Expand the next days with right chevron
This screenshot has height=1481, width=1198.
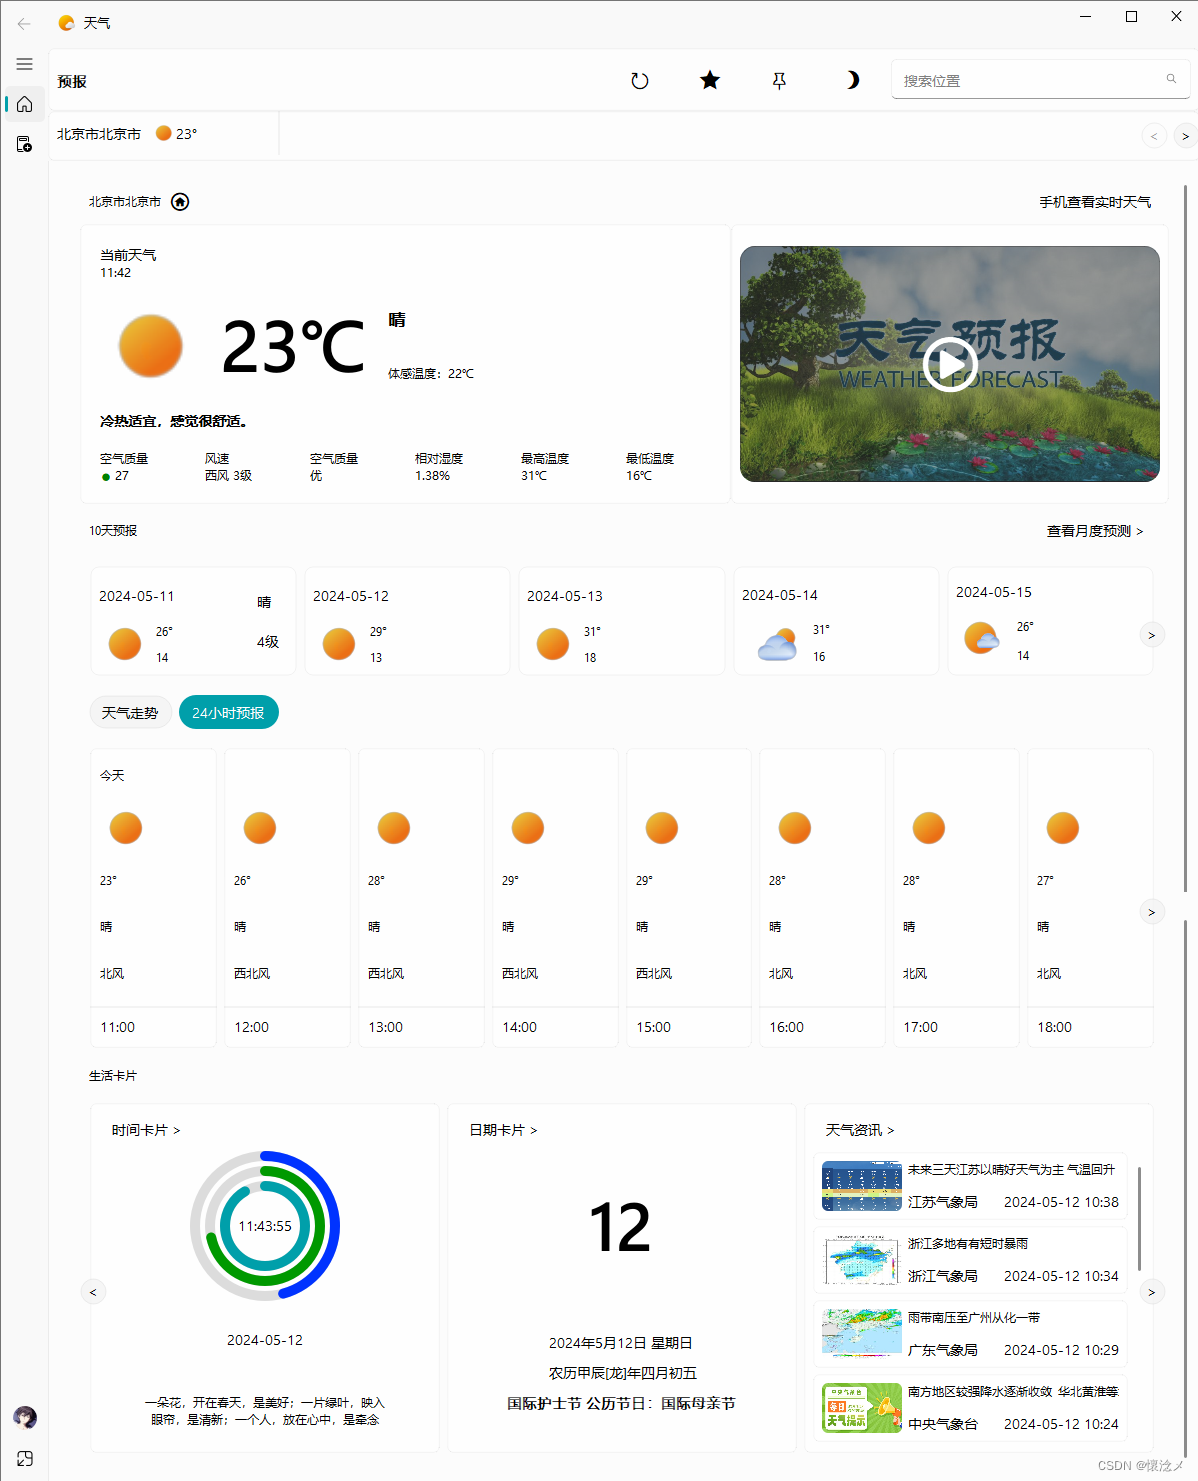pyautogui.click(x=1151, y=634)
